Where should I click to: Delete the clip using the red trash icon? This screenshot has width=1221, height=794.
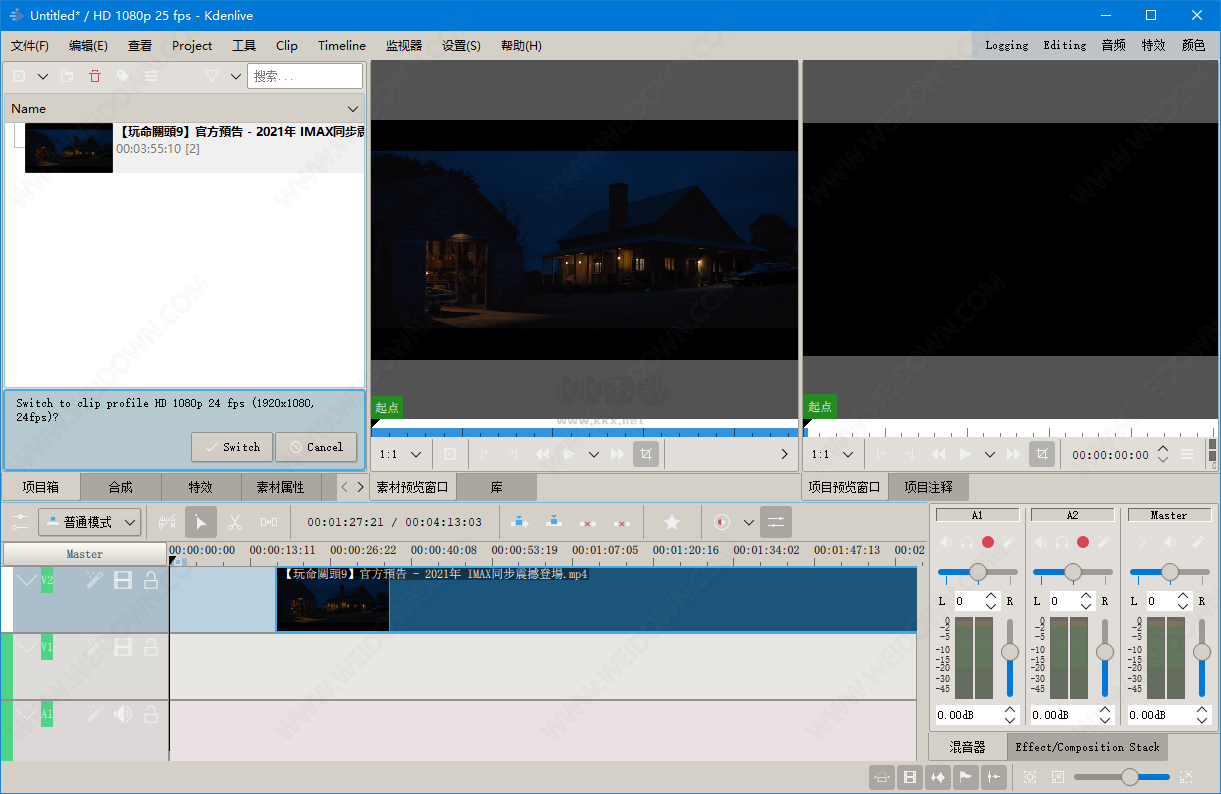tap(95, 76)
